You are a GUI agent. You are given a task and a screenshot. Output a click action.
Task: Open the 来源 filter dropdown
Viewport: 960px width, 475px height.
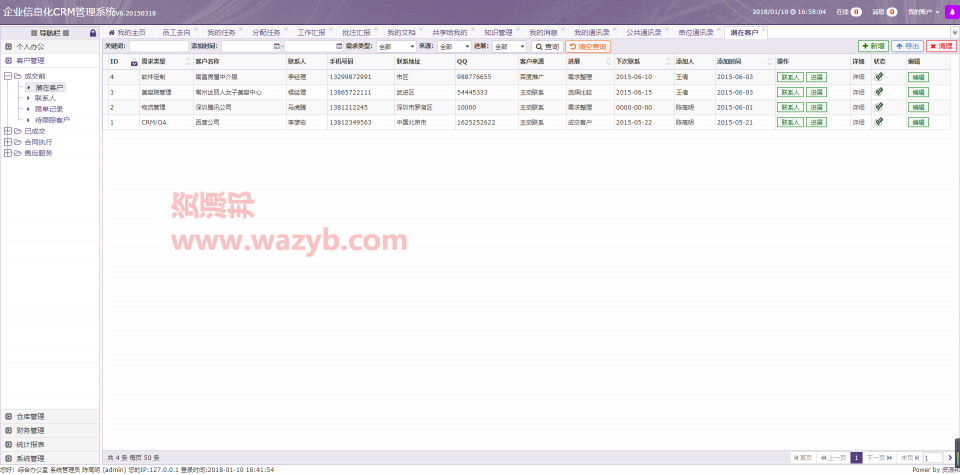coord(454,46)
